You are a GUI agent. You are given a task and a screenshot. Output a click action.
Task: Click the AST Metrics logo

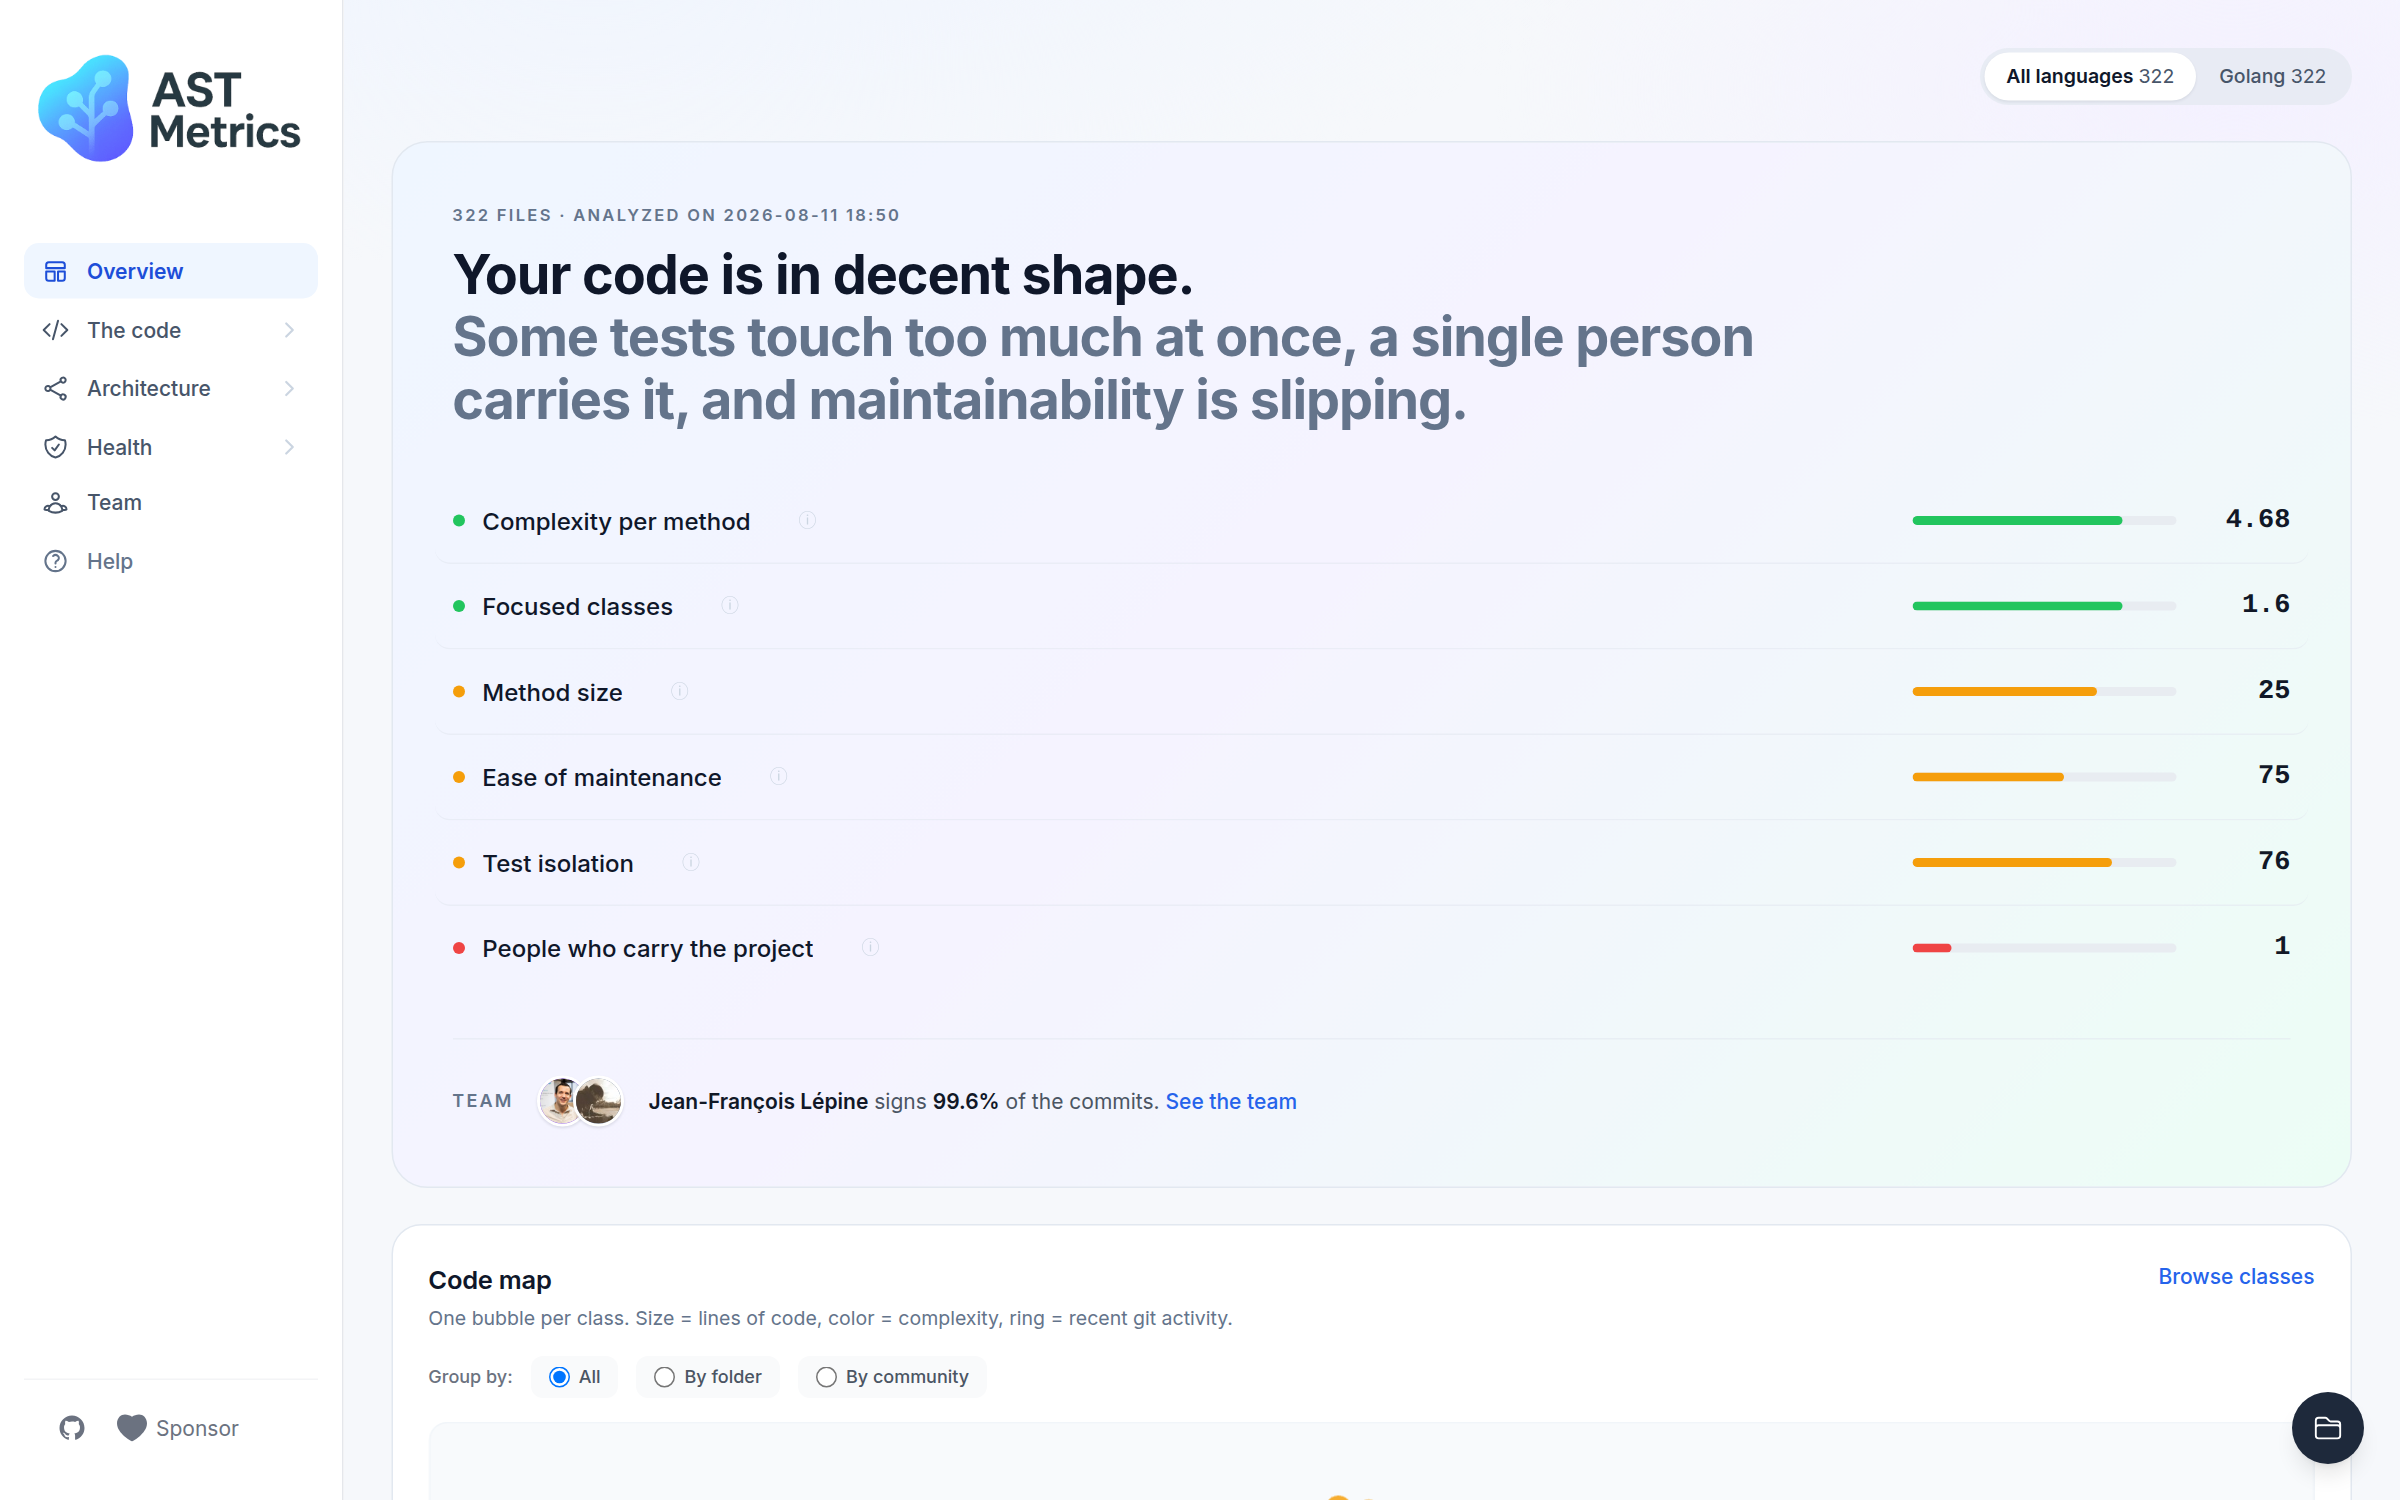pos(170,108)
